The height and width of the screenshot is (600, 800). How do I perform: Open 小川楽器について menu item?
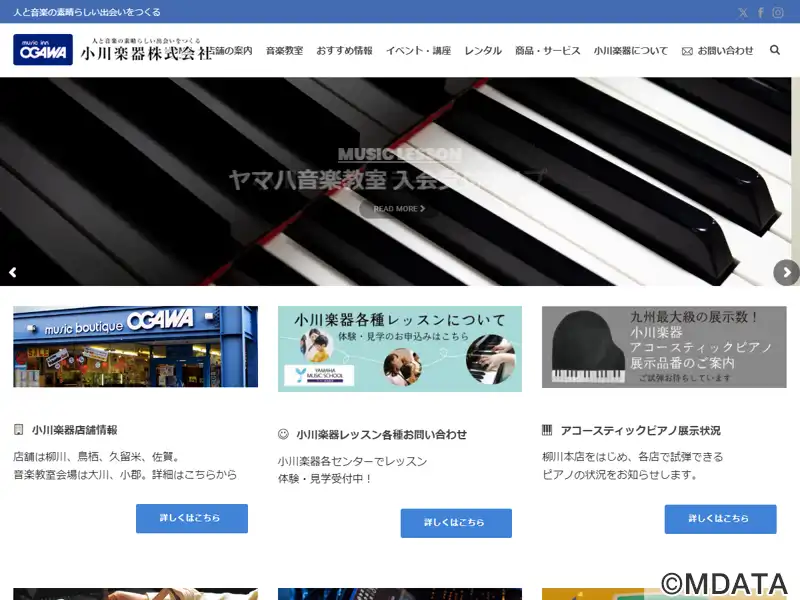coord(630,51)
